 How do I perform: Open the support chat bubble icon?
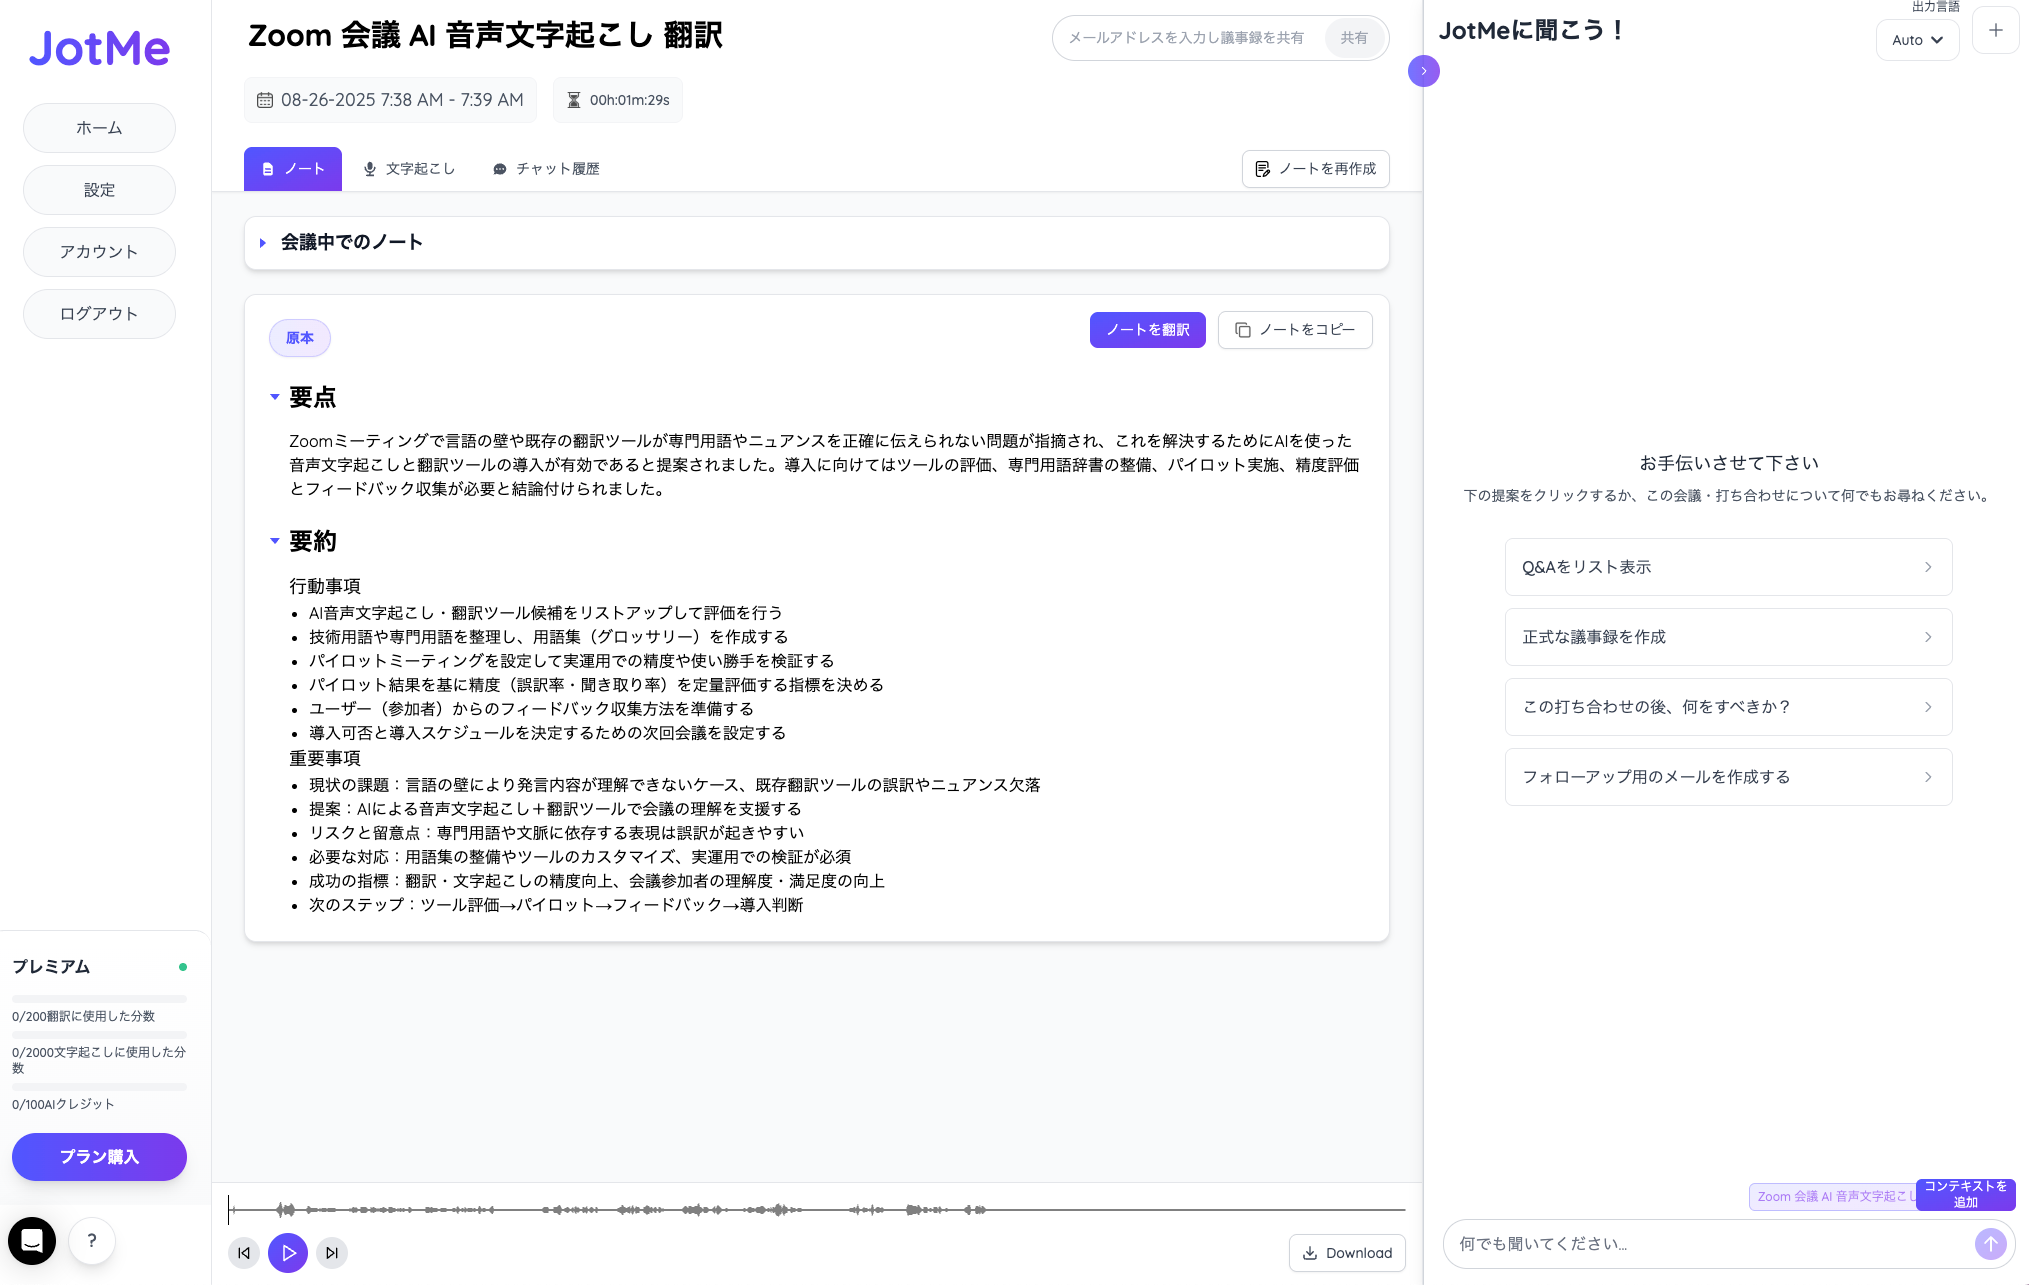pyautogui.click(x=32, y=1240)
